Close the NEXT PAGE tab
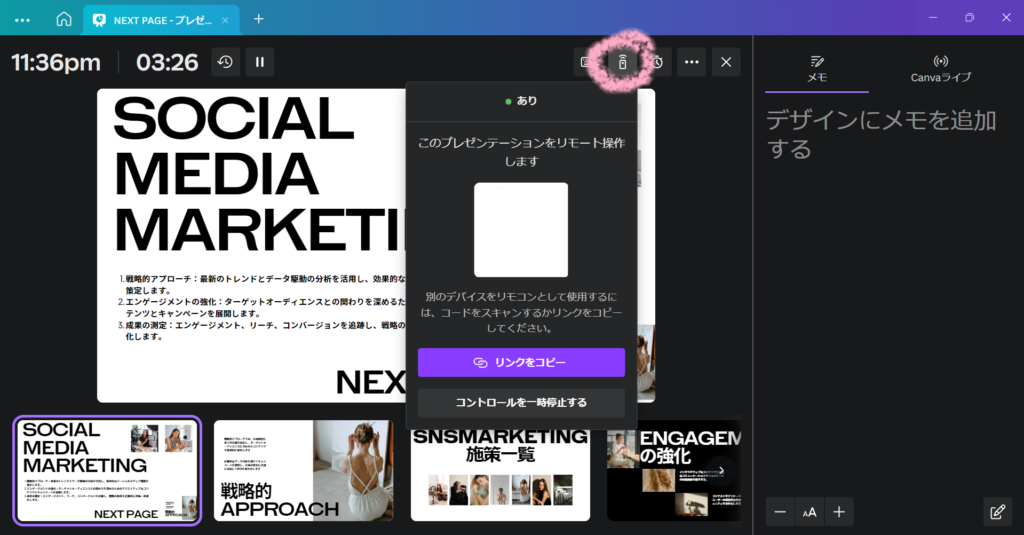The height and width of the screenshot is (535, 1024). 225,20
